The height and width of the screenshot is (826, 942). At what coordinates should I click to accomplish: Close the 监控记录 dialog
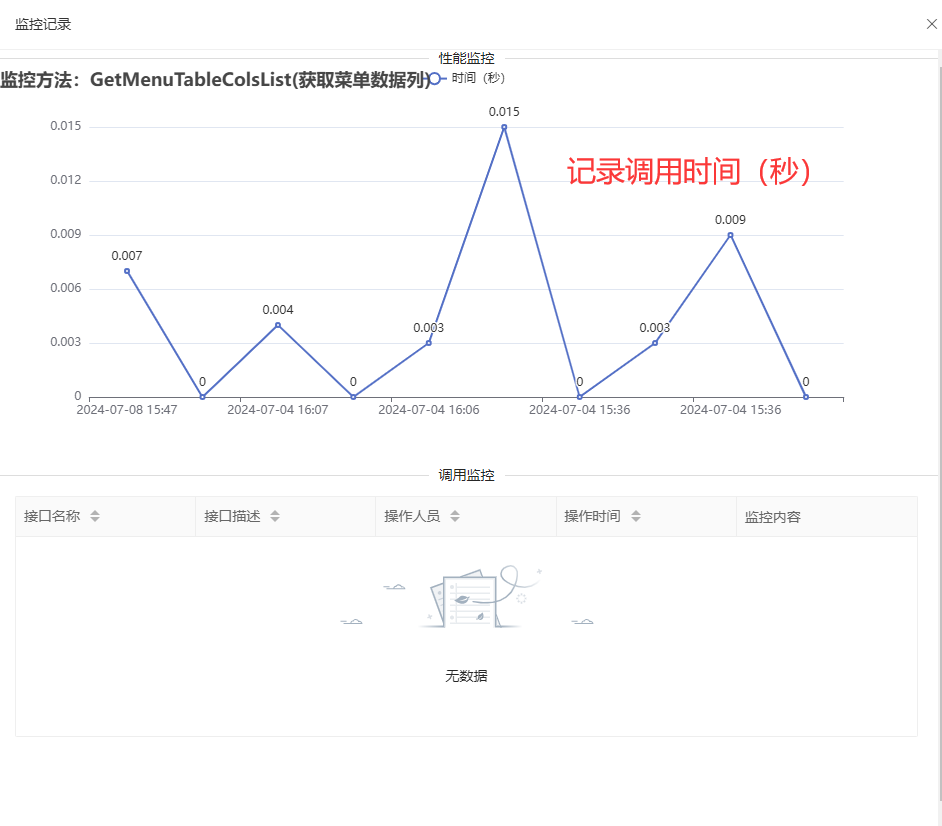(931, 24)
